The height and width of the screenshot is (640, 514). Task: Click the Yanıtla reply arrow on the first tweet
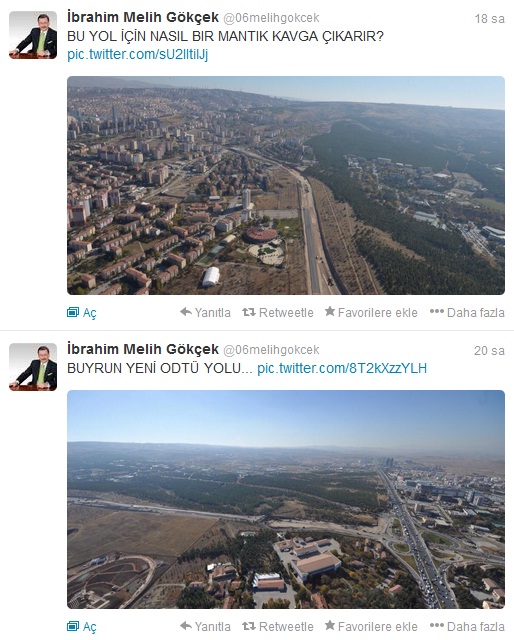(x=186, y=312)
